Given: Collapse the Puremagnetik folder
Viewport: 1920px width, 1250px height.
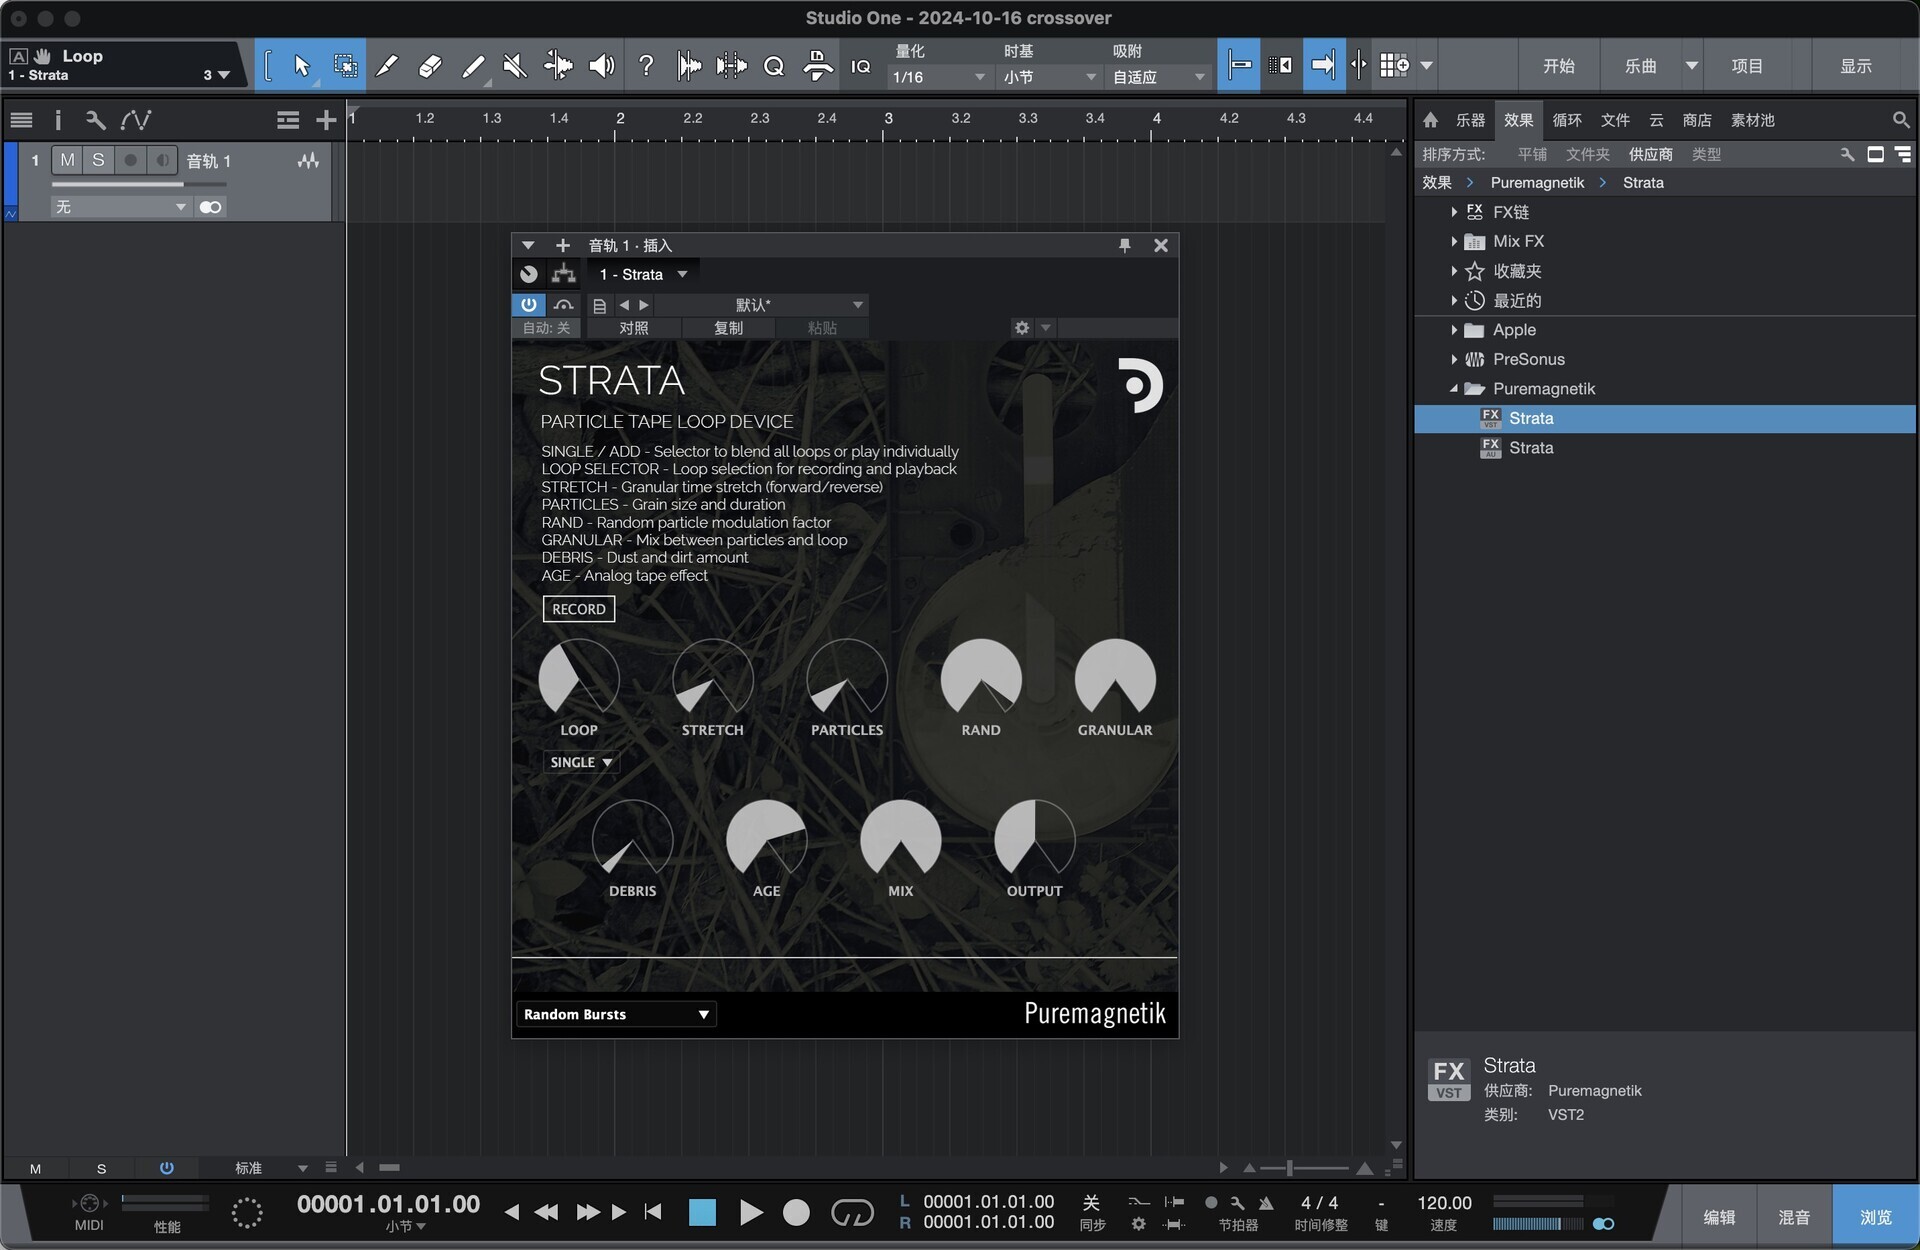Looking at the screenshot, I should pyautogui.click(x=1453, y=389).
